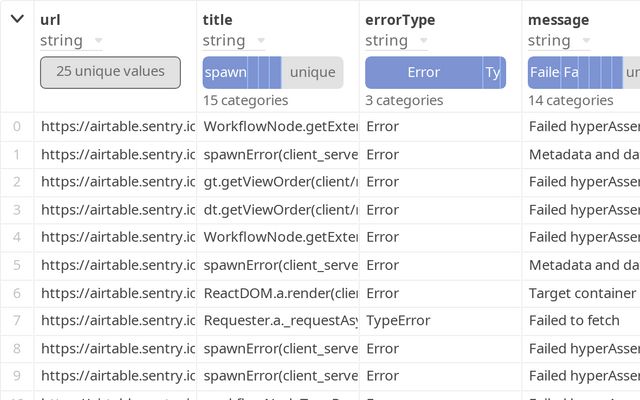Open the title column type dropdown
Image resolution: width=640 pixels, height=400 pixels.
[260, 41]
